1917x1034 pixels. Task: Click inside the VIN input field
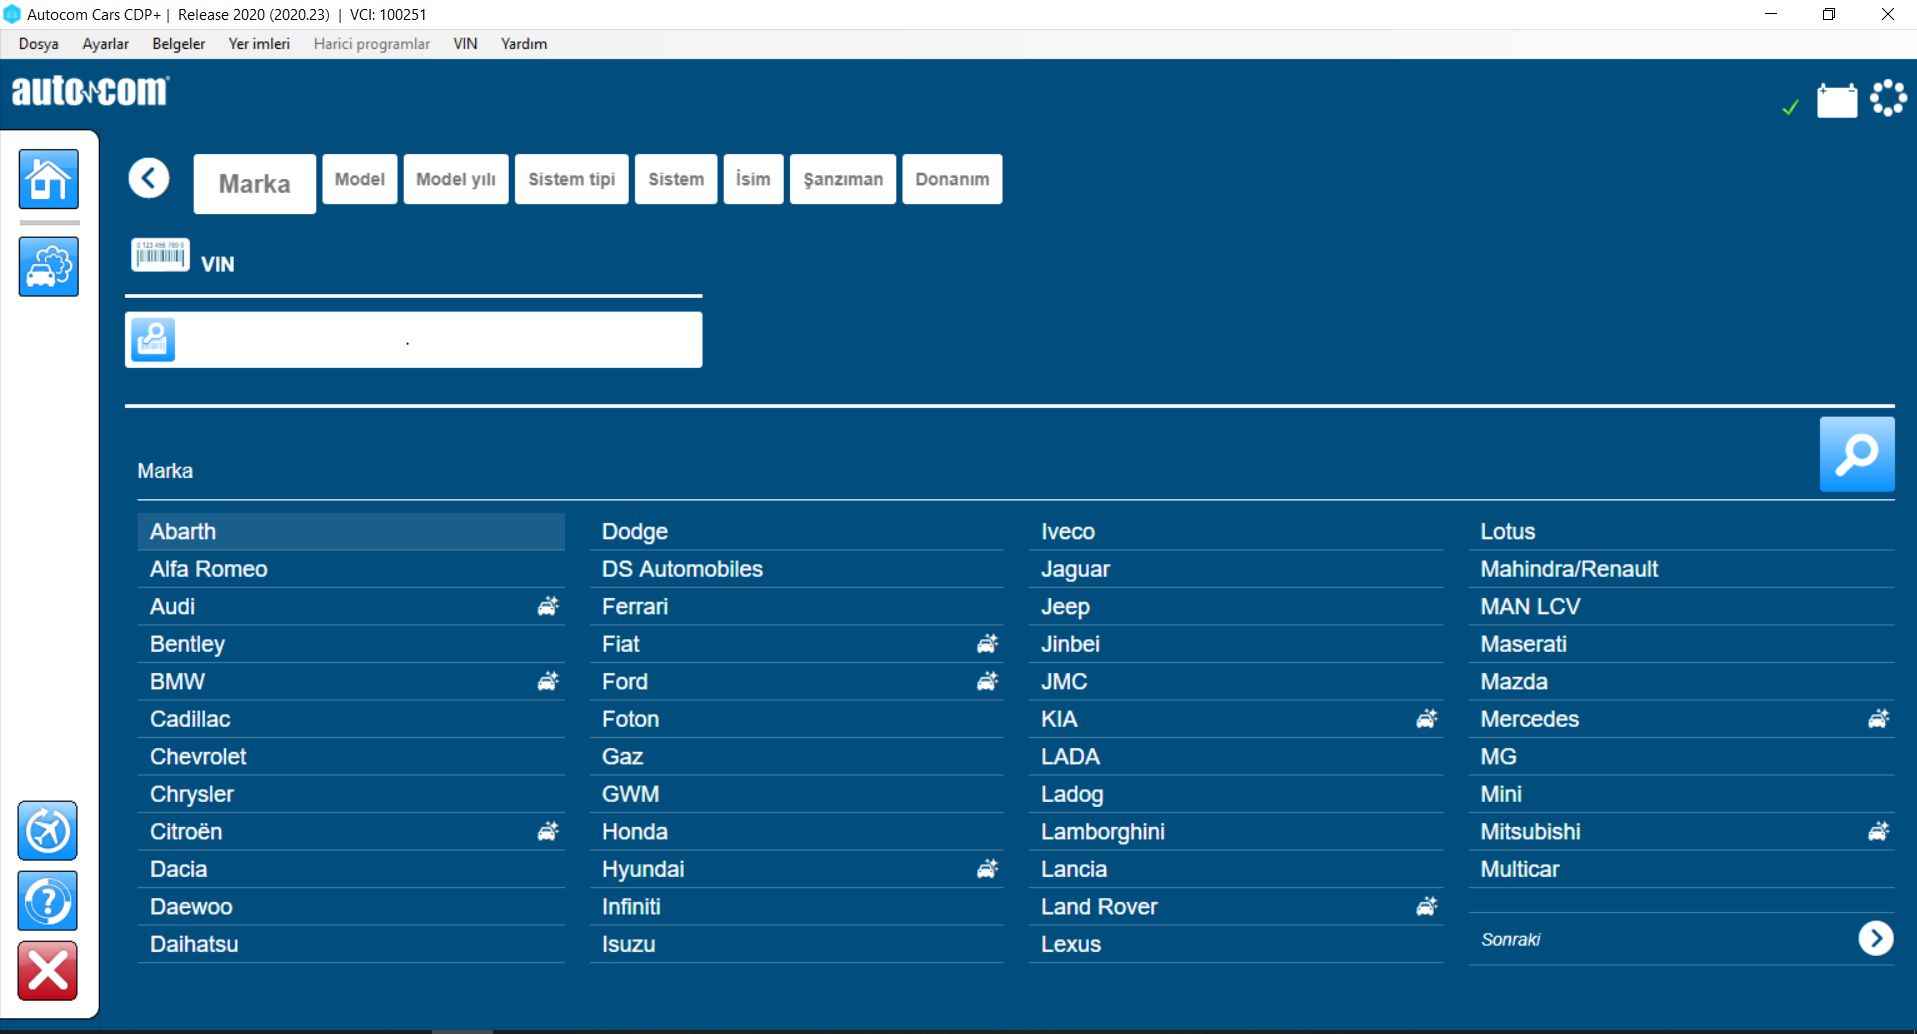(x=438, y=340)
